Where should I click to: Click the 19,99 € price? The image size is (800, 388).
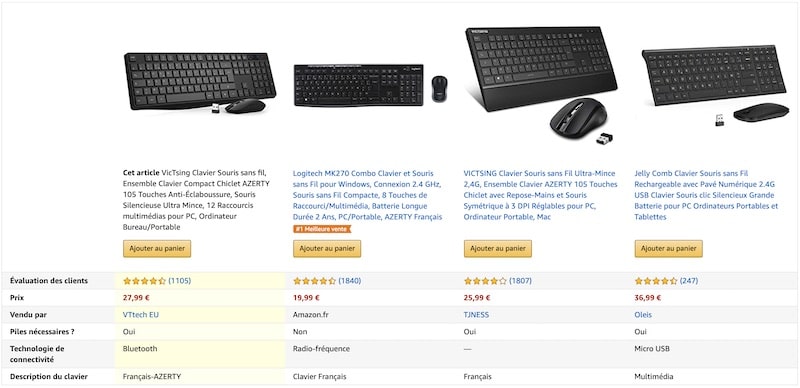pyautogui.click(x=306, y=298)
